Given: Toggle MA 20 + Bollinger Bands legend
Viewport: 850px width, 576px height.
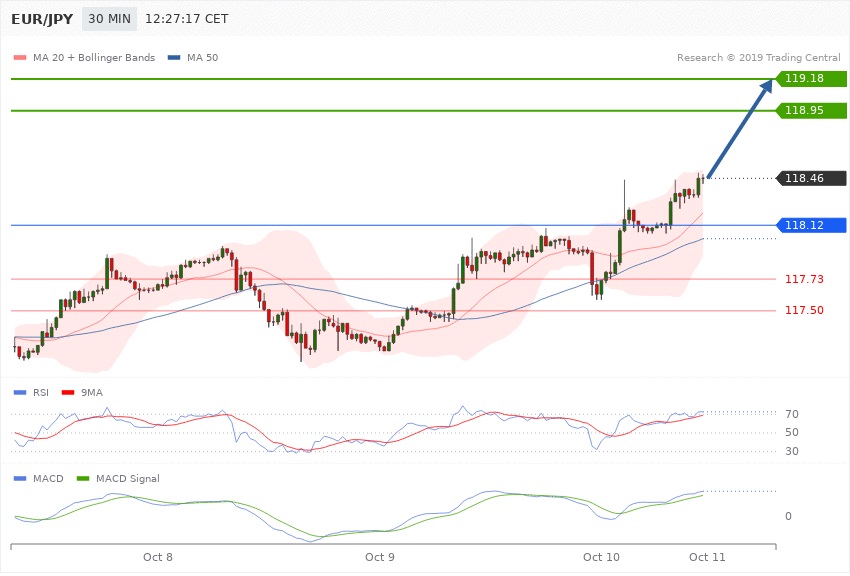Looking at the screenshot, I should pyautogui.click(x=85, y=57).
